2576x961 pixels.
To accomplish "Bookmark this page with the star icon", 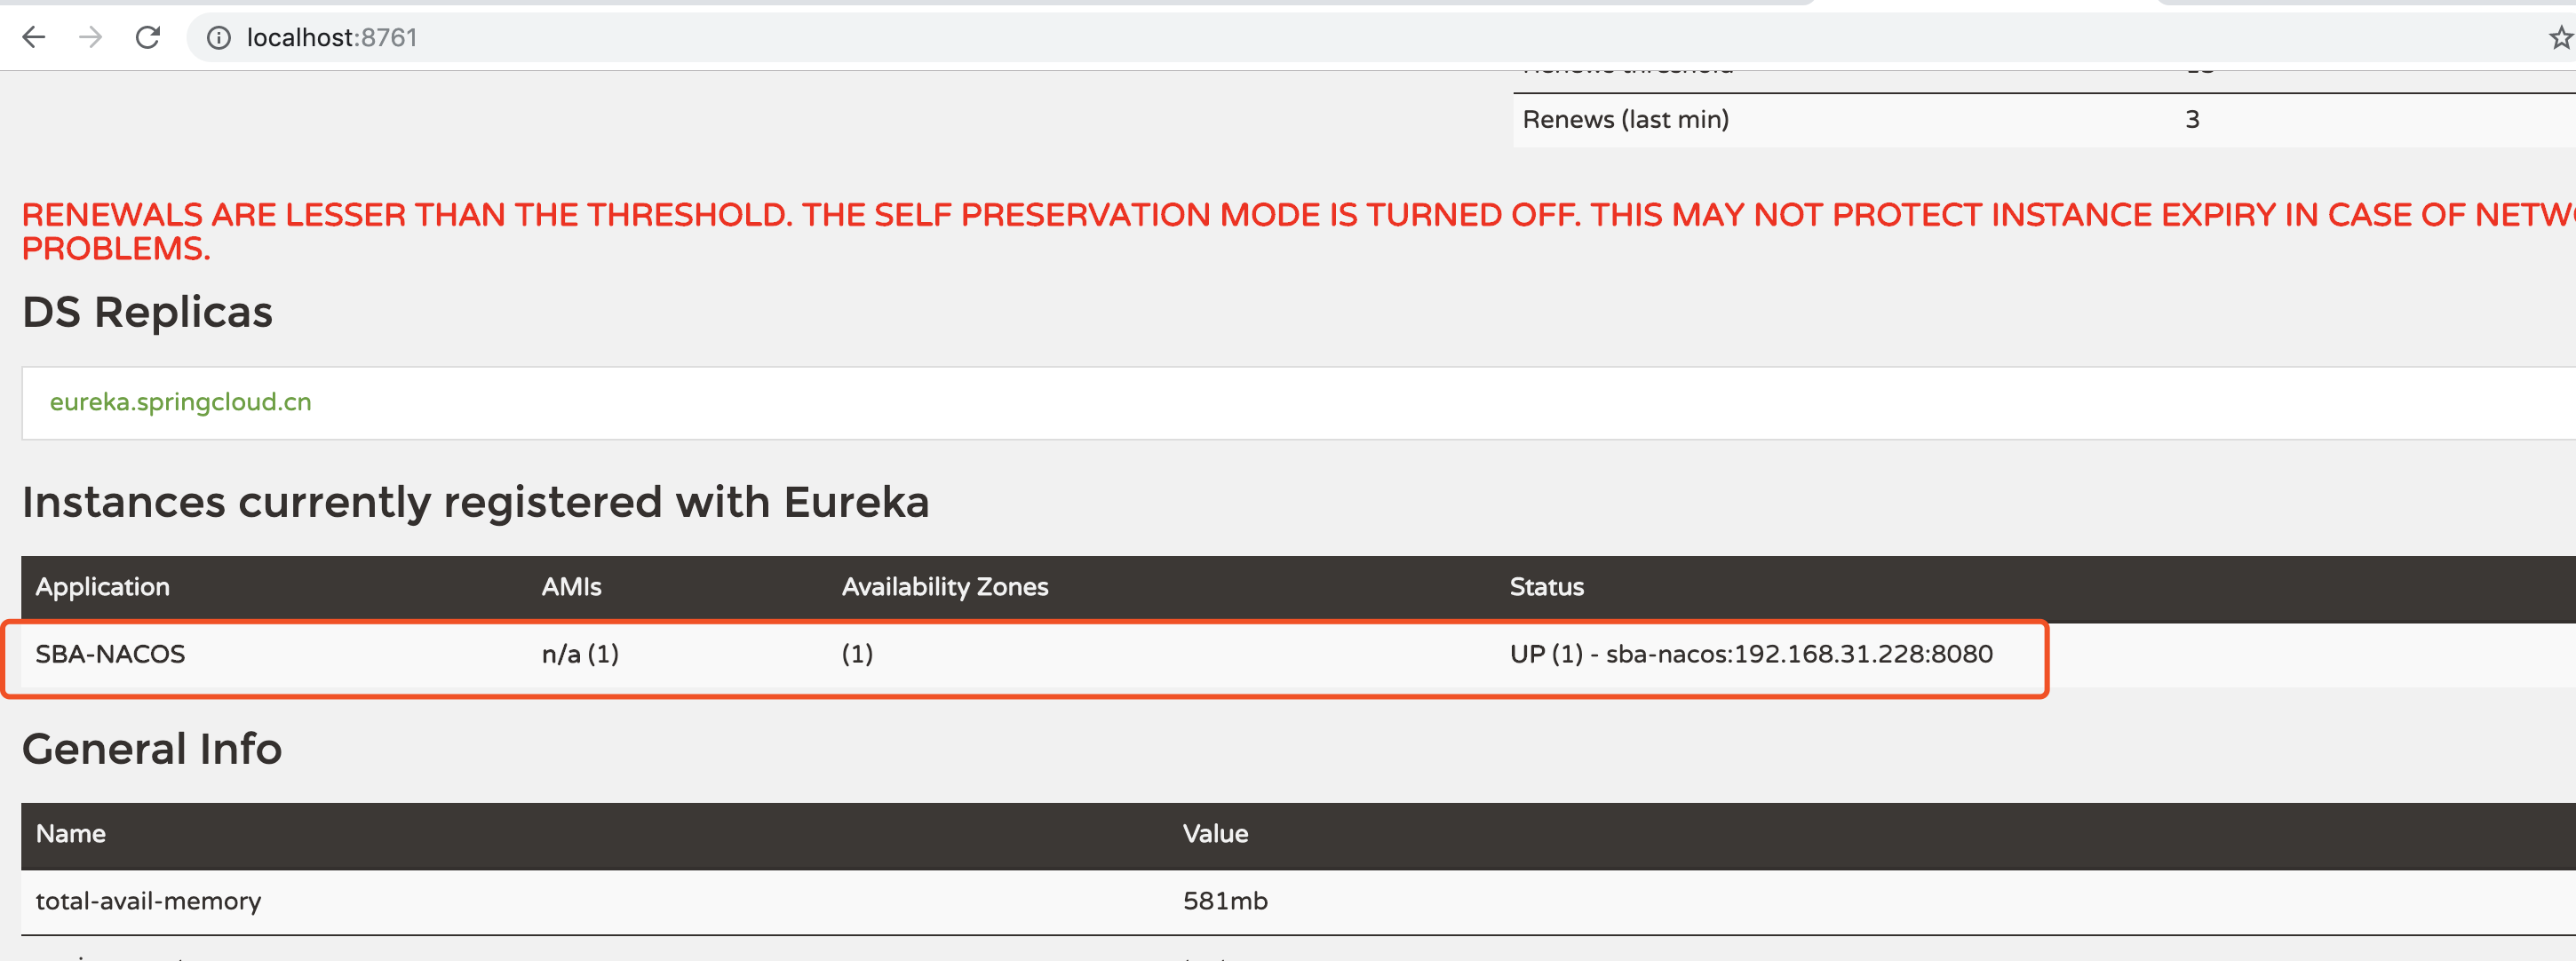I will click(2560, 38).
